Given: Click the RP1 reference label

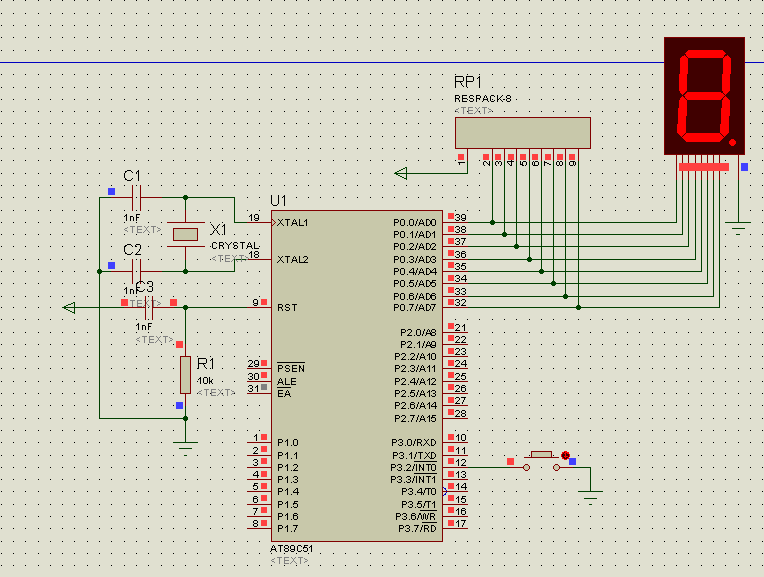Looking at the screenshot, I should point(468,82).
